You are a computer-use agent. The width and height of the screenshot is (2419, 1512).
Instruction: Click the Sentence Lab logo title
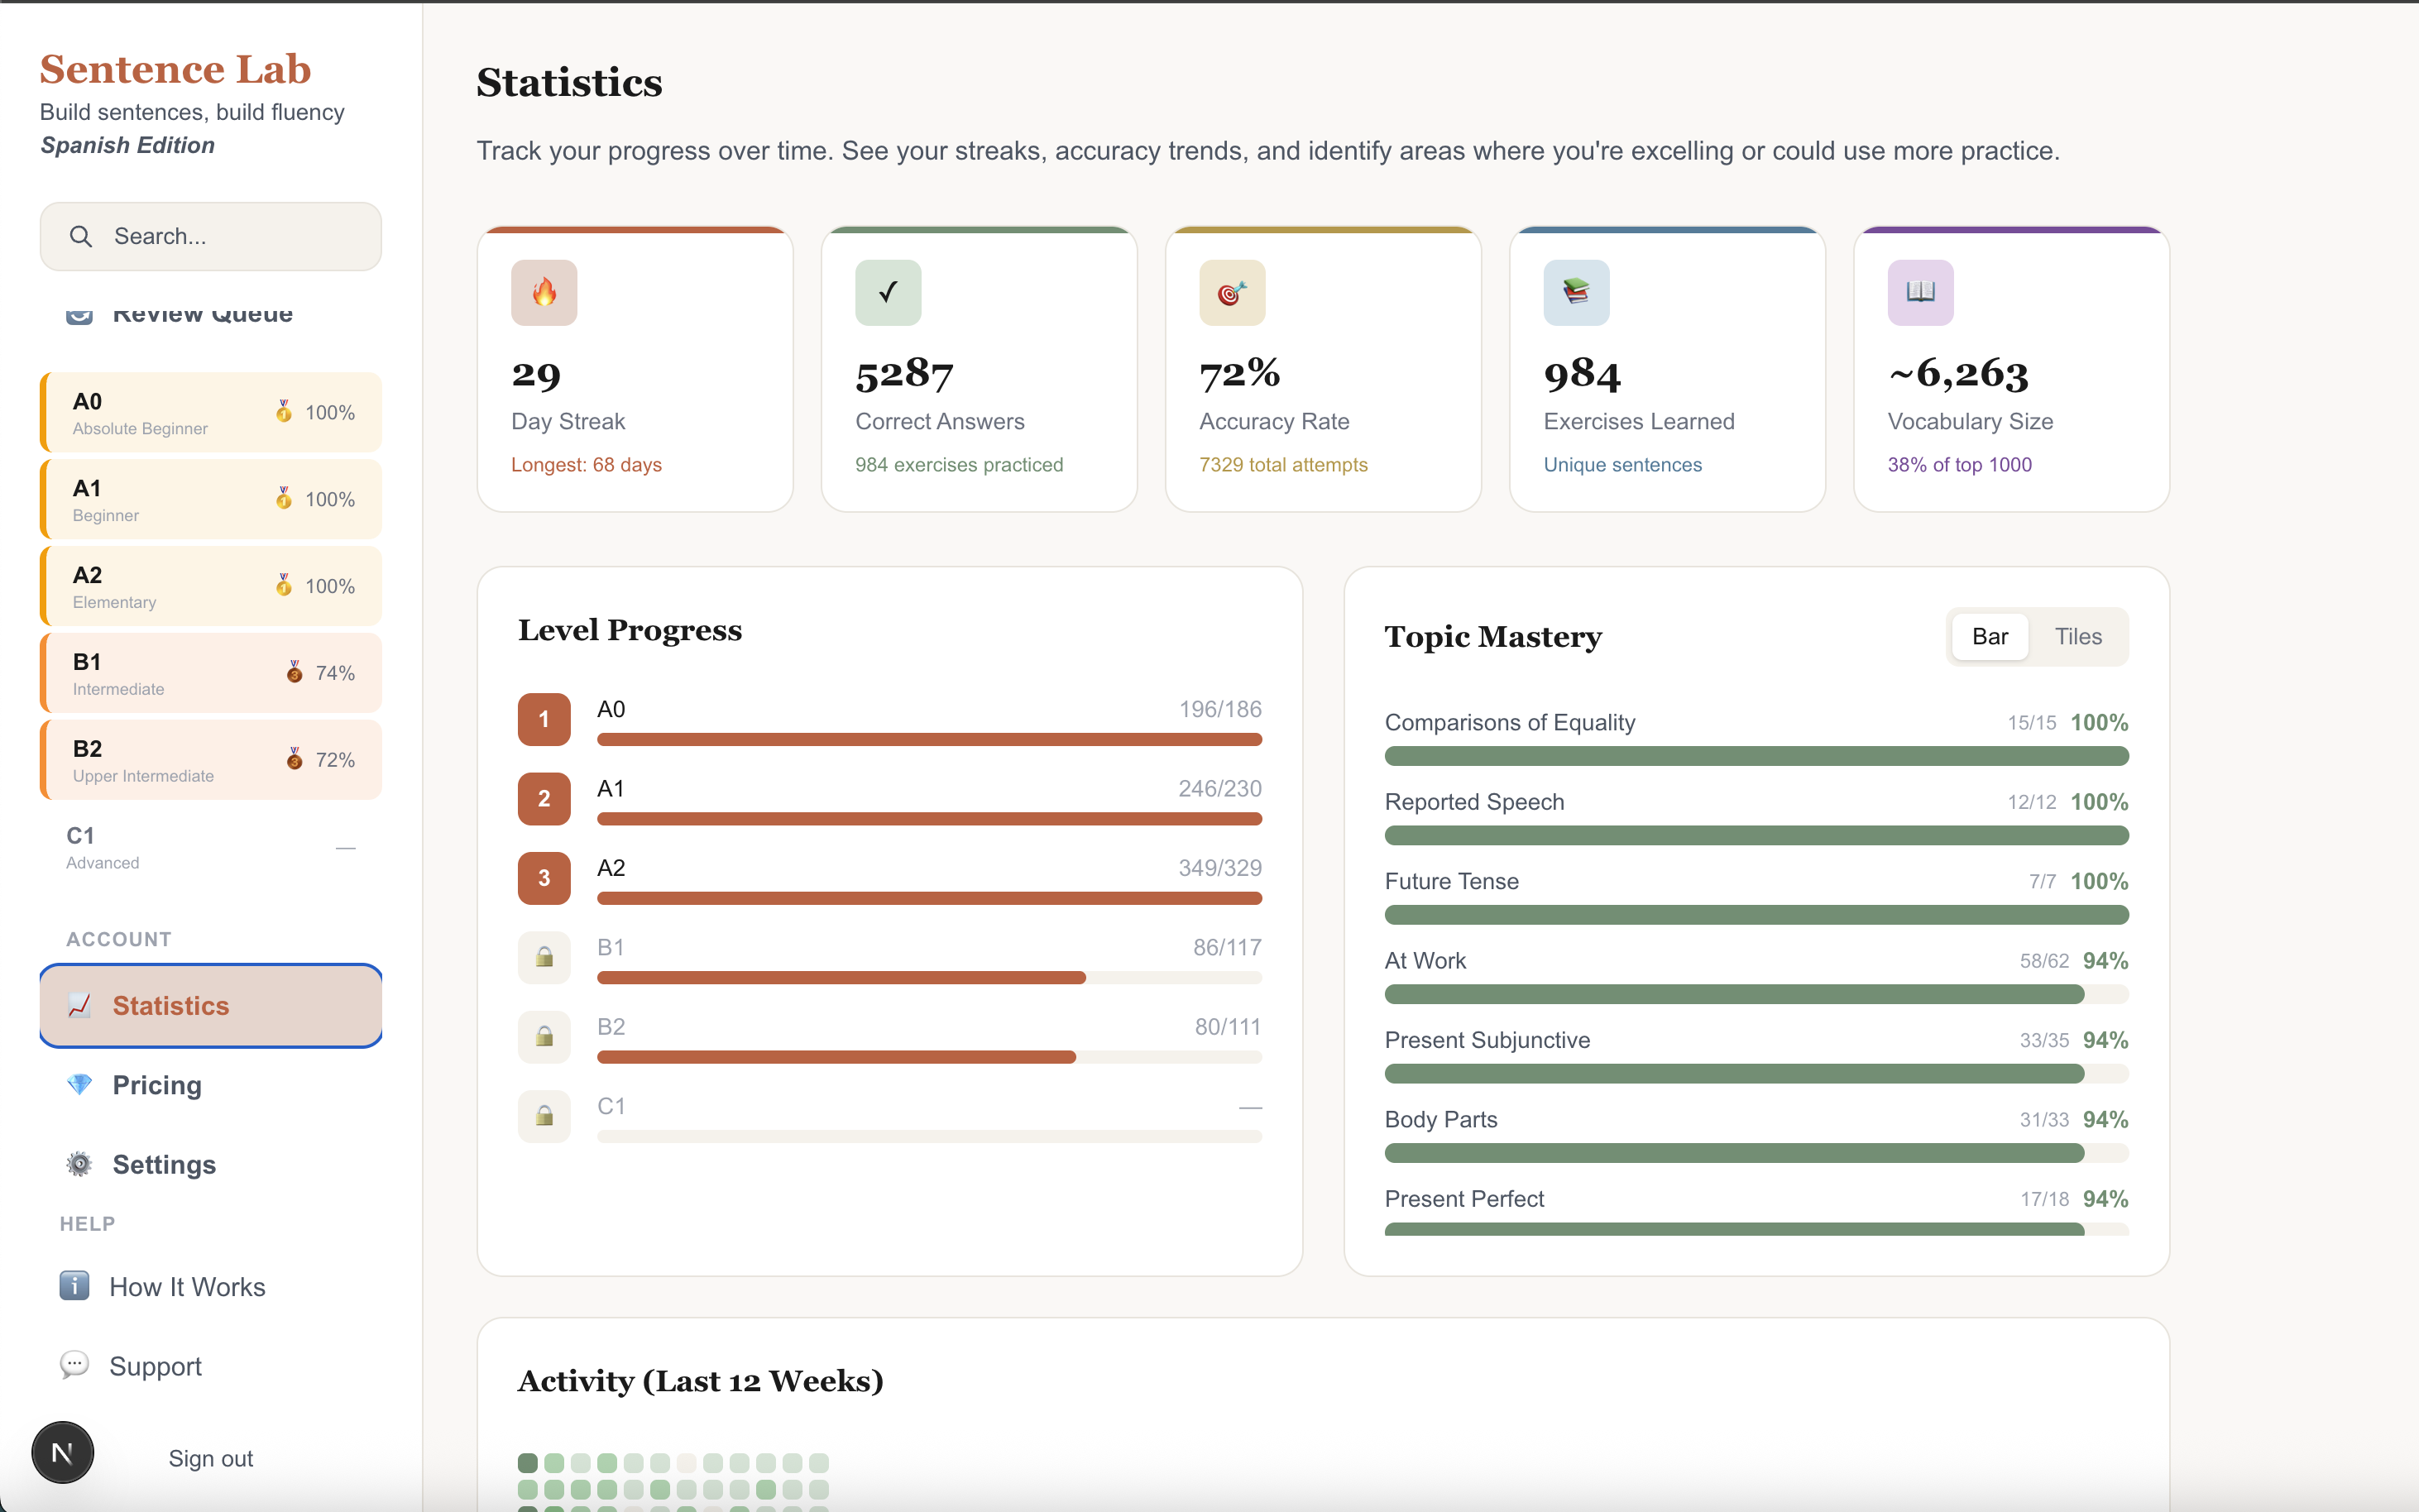[x=175, y=69]
